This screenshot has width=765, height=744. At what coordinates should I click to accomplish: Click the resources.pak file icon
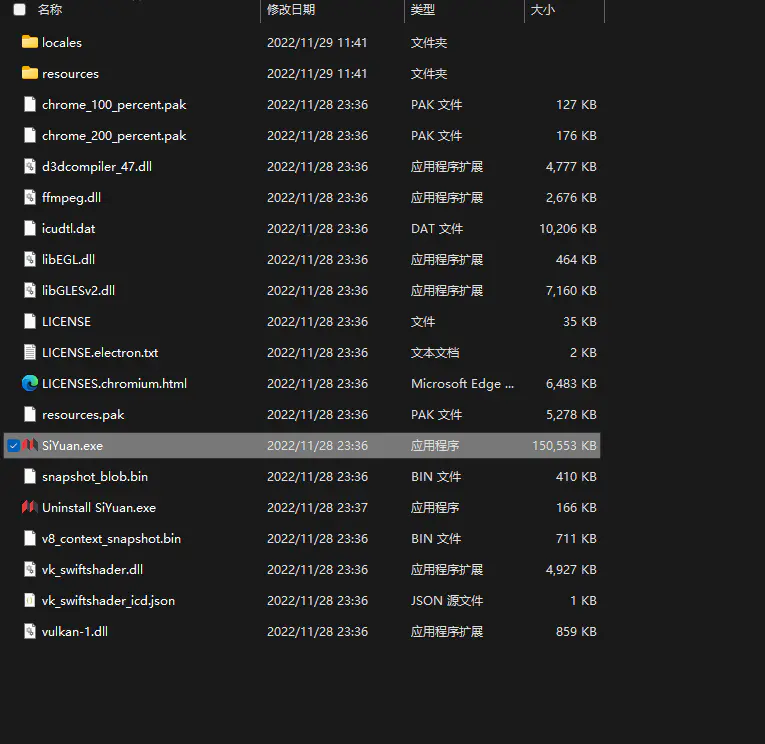pos(30,414)
